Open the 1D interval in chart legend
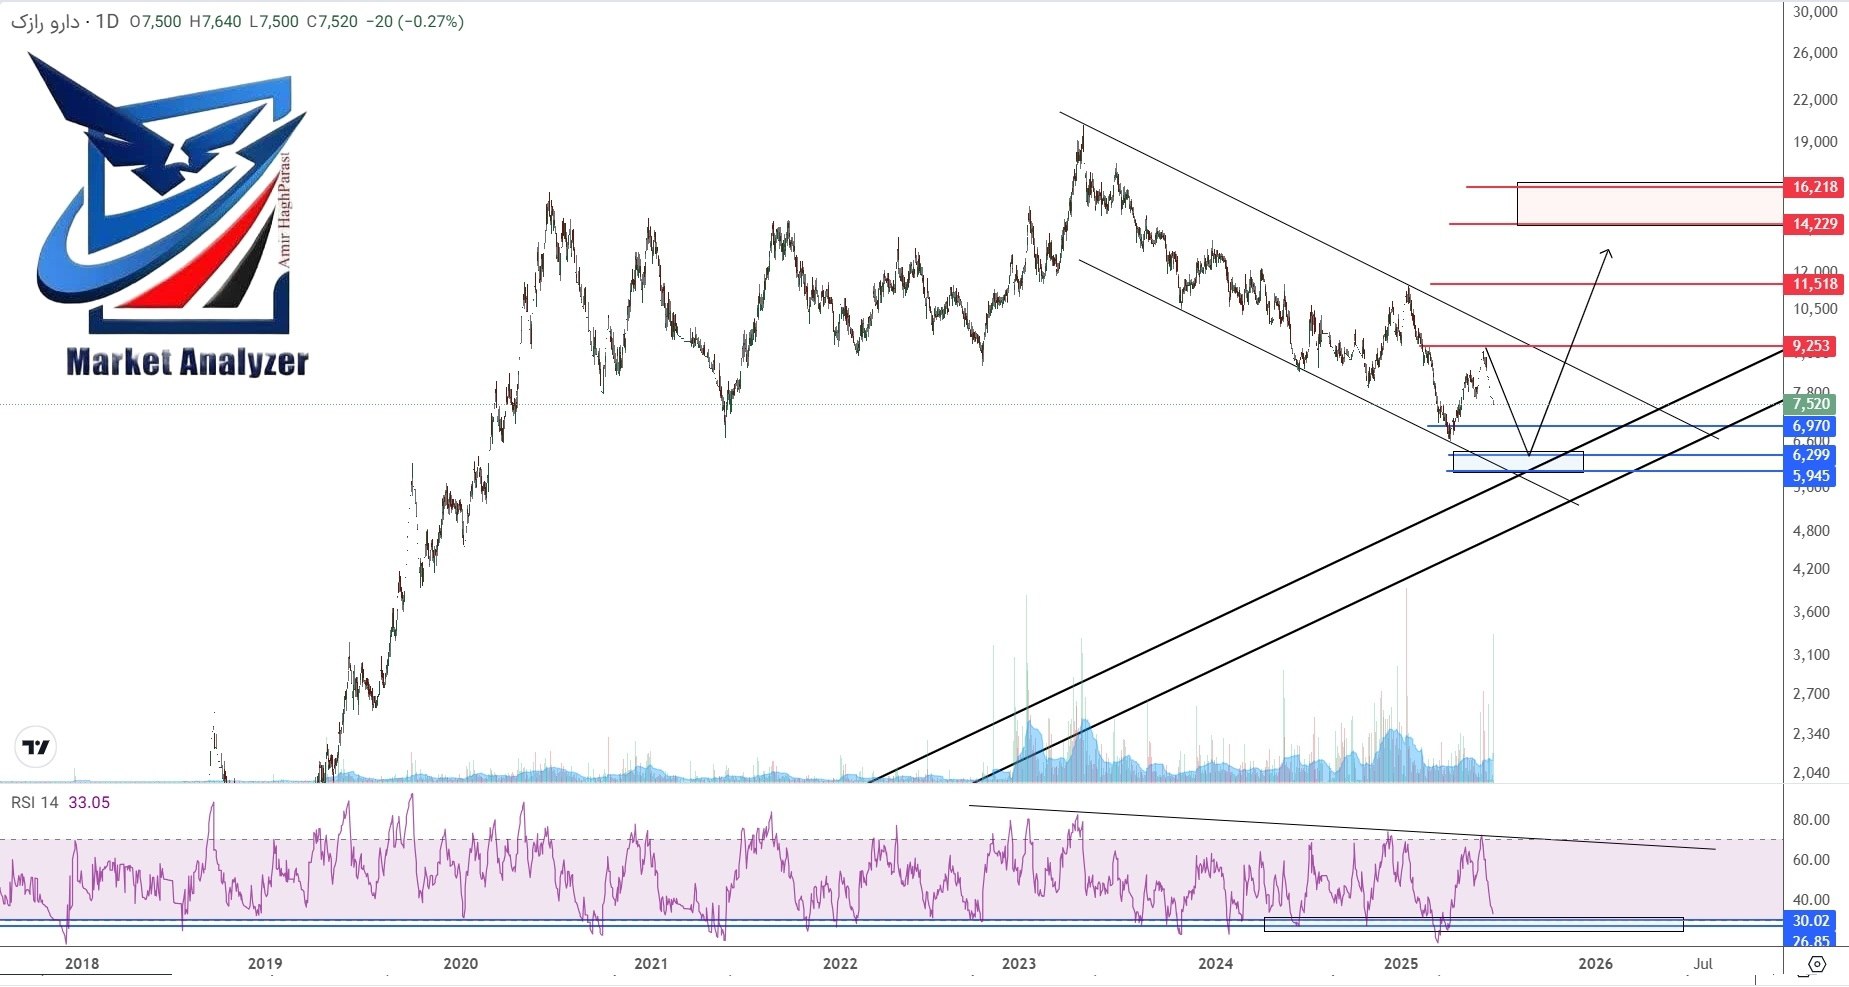The image size is (1849, 987). 107,21
